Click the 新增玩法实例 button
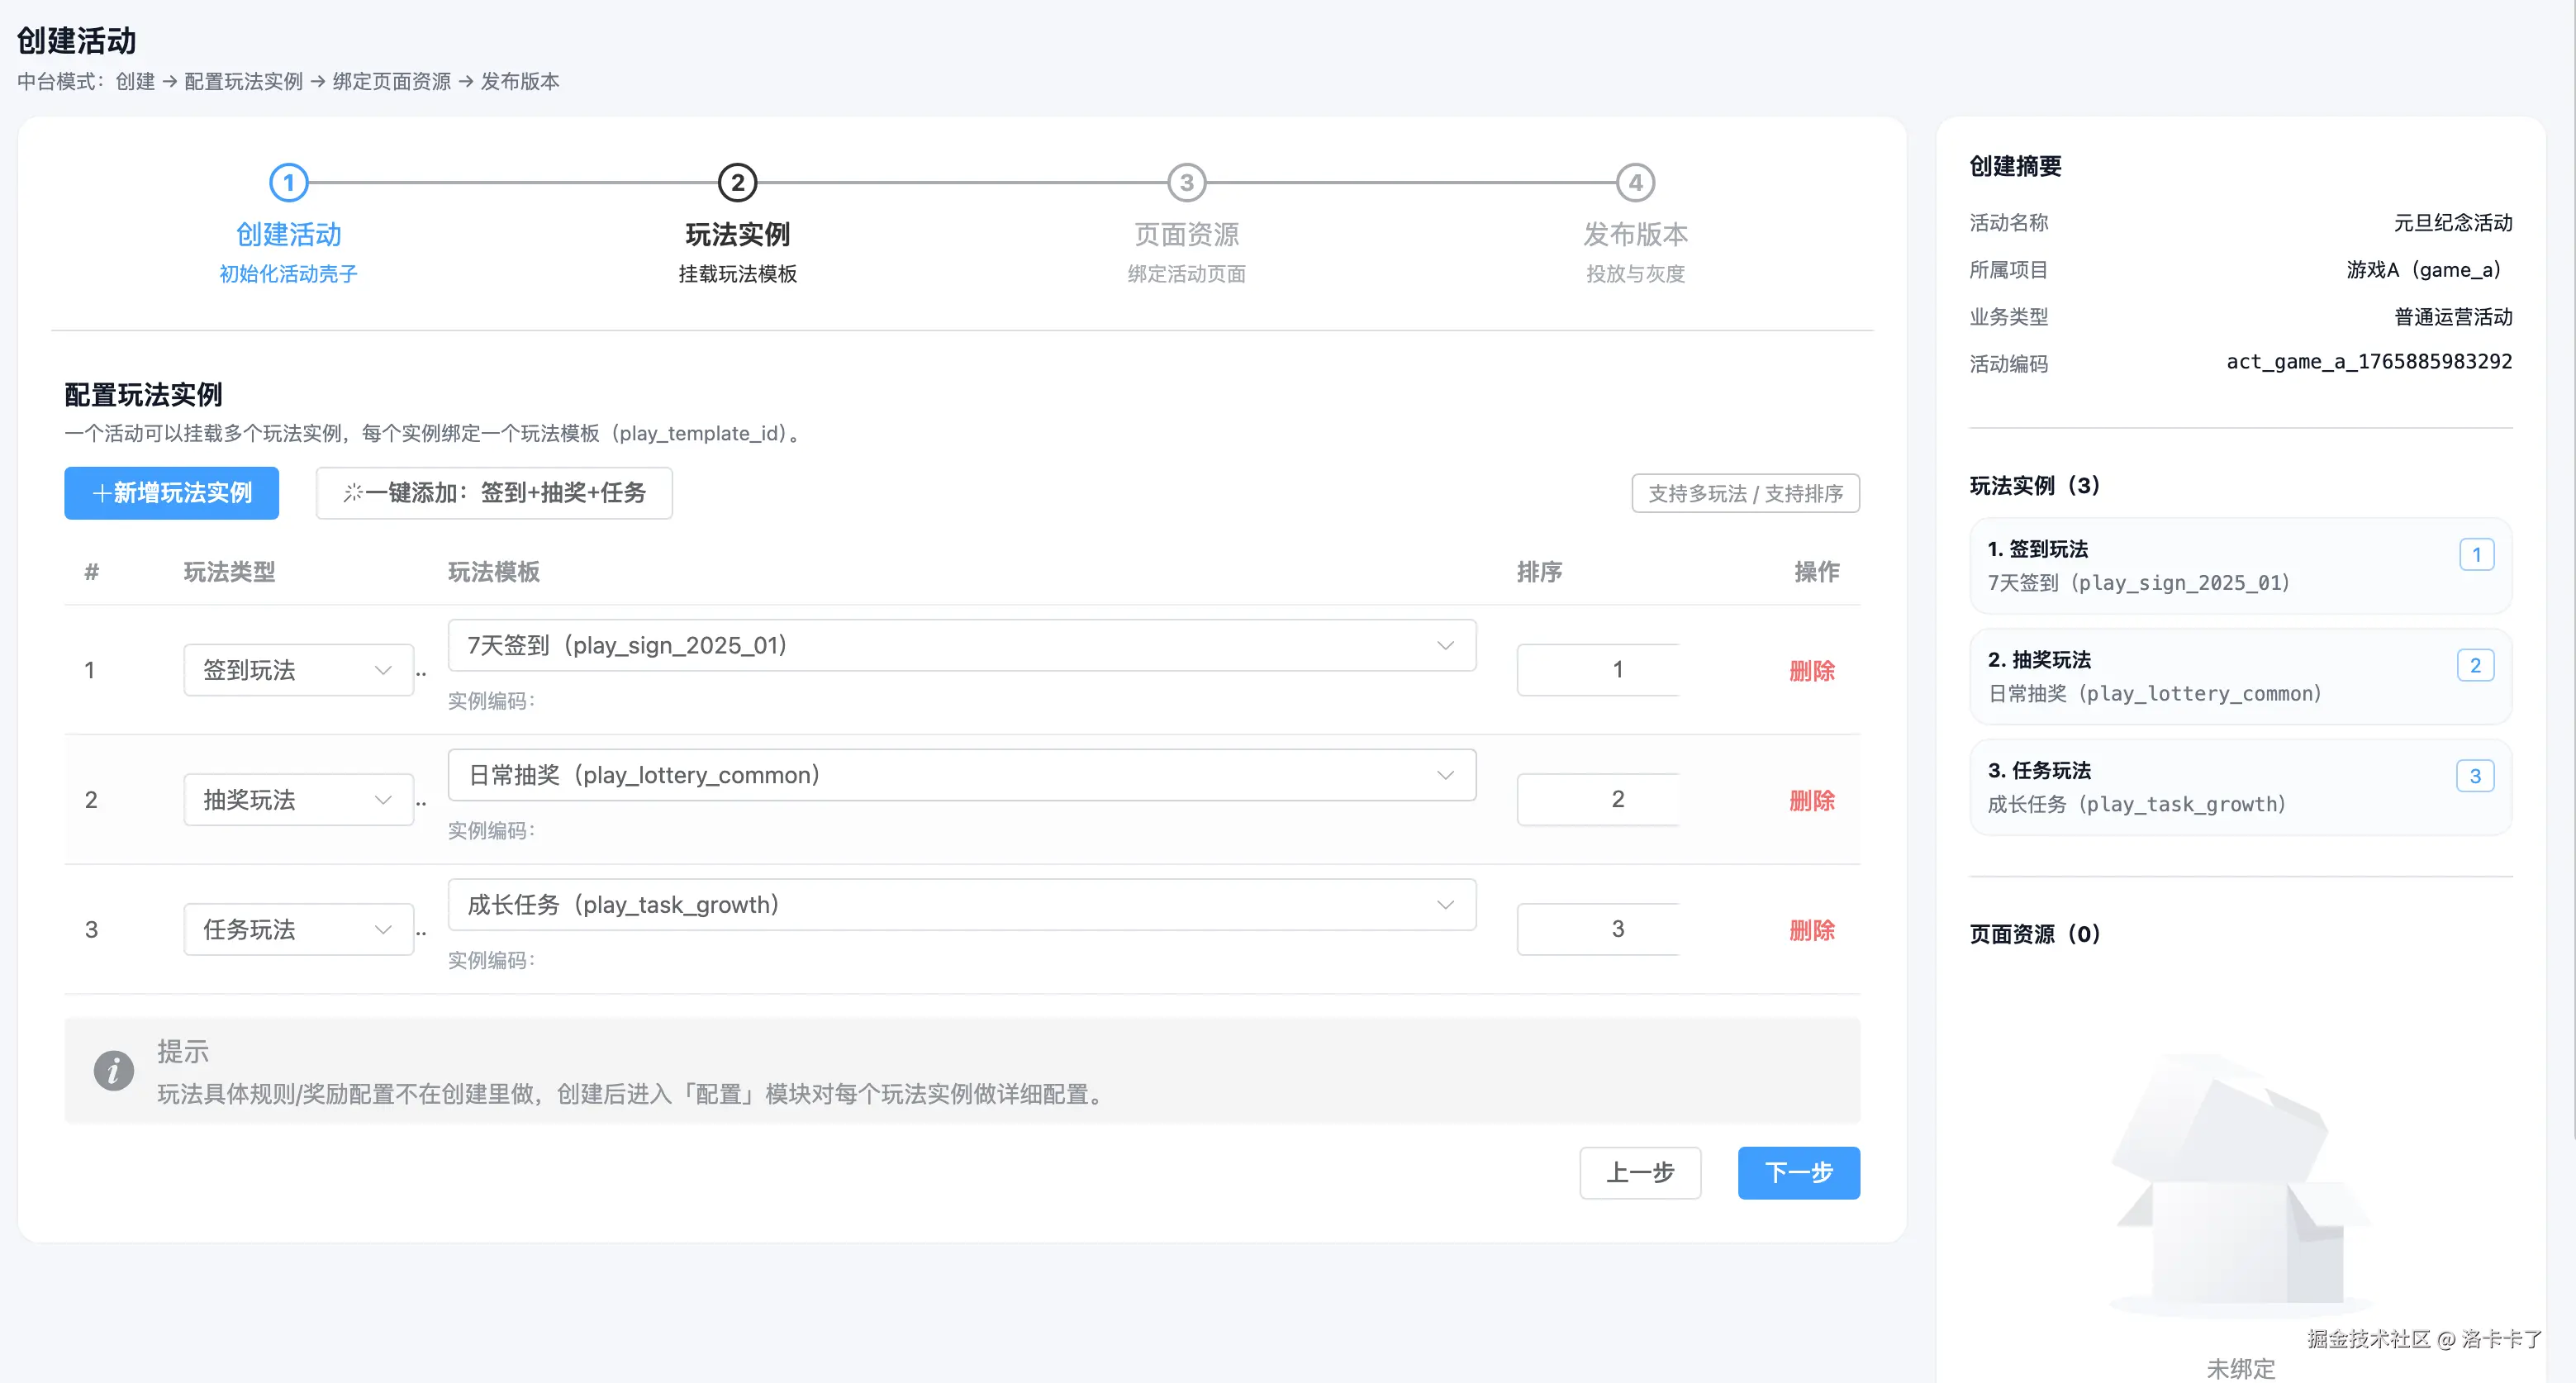The image size is (2576, 1383). pos(171,493)
